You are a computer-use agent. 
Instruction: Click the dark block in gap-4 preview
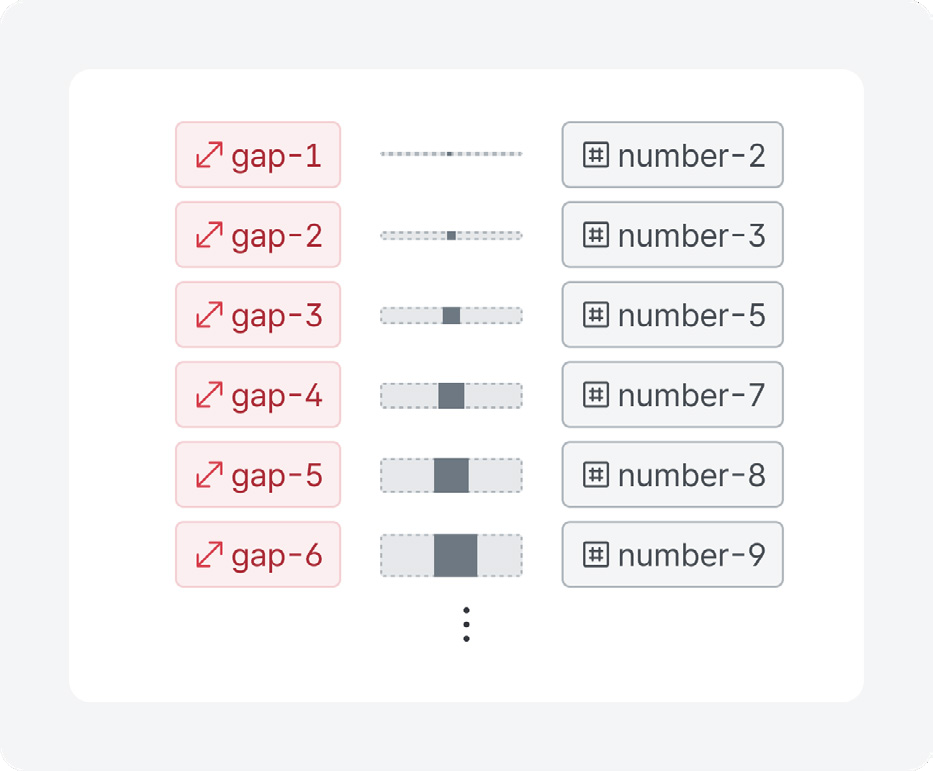click(452, 396)
